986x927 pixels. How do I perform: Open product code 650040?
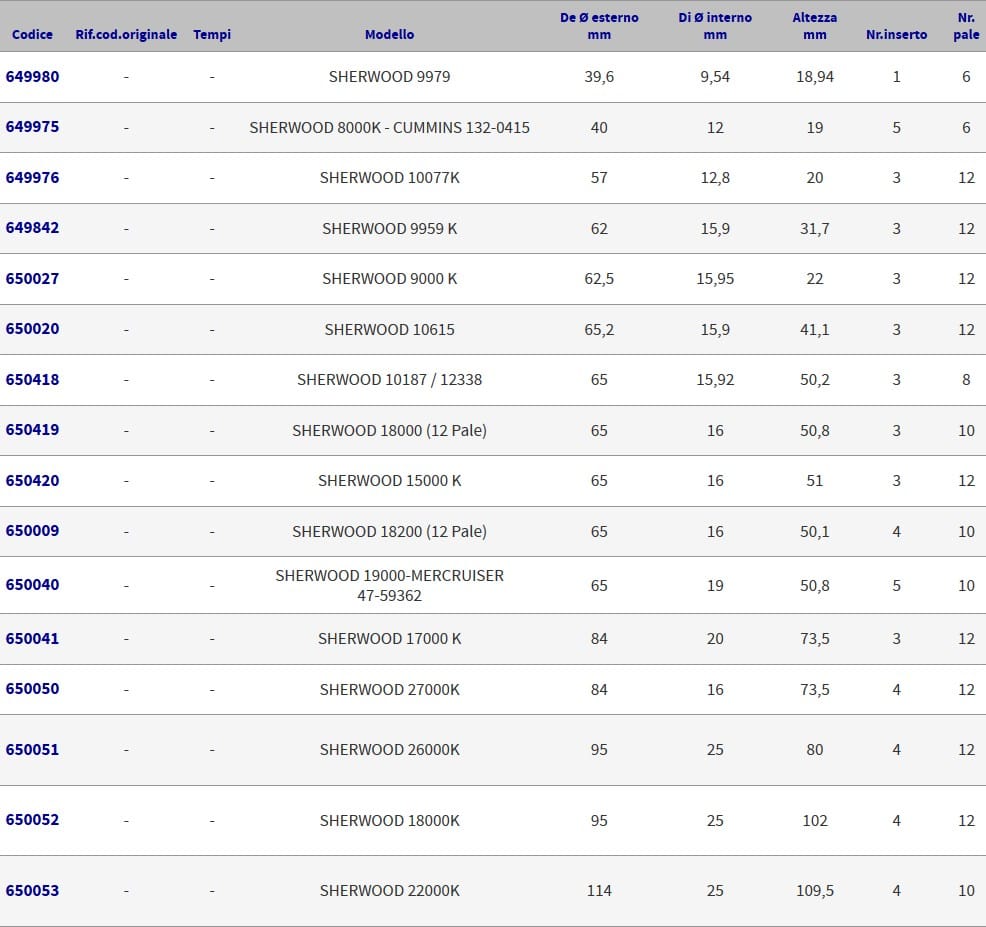tap(32, 585)
